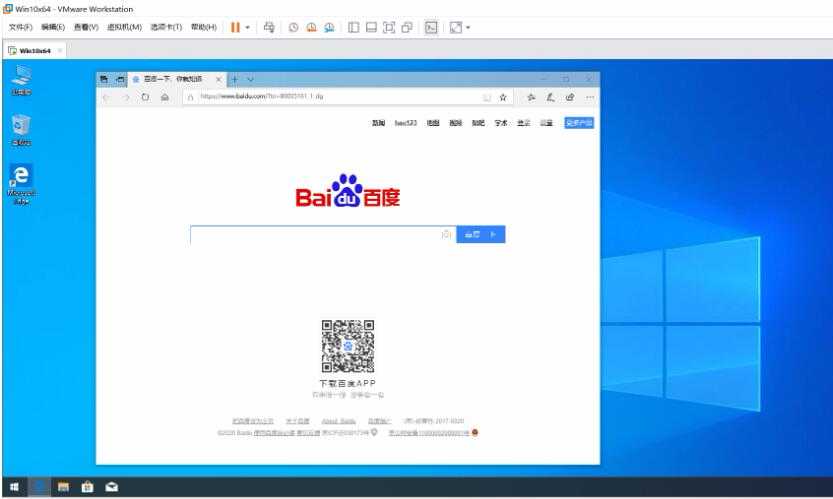Refresh the Baidu page

[x=145, y=97]
